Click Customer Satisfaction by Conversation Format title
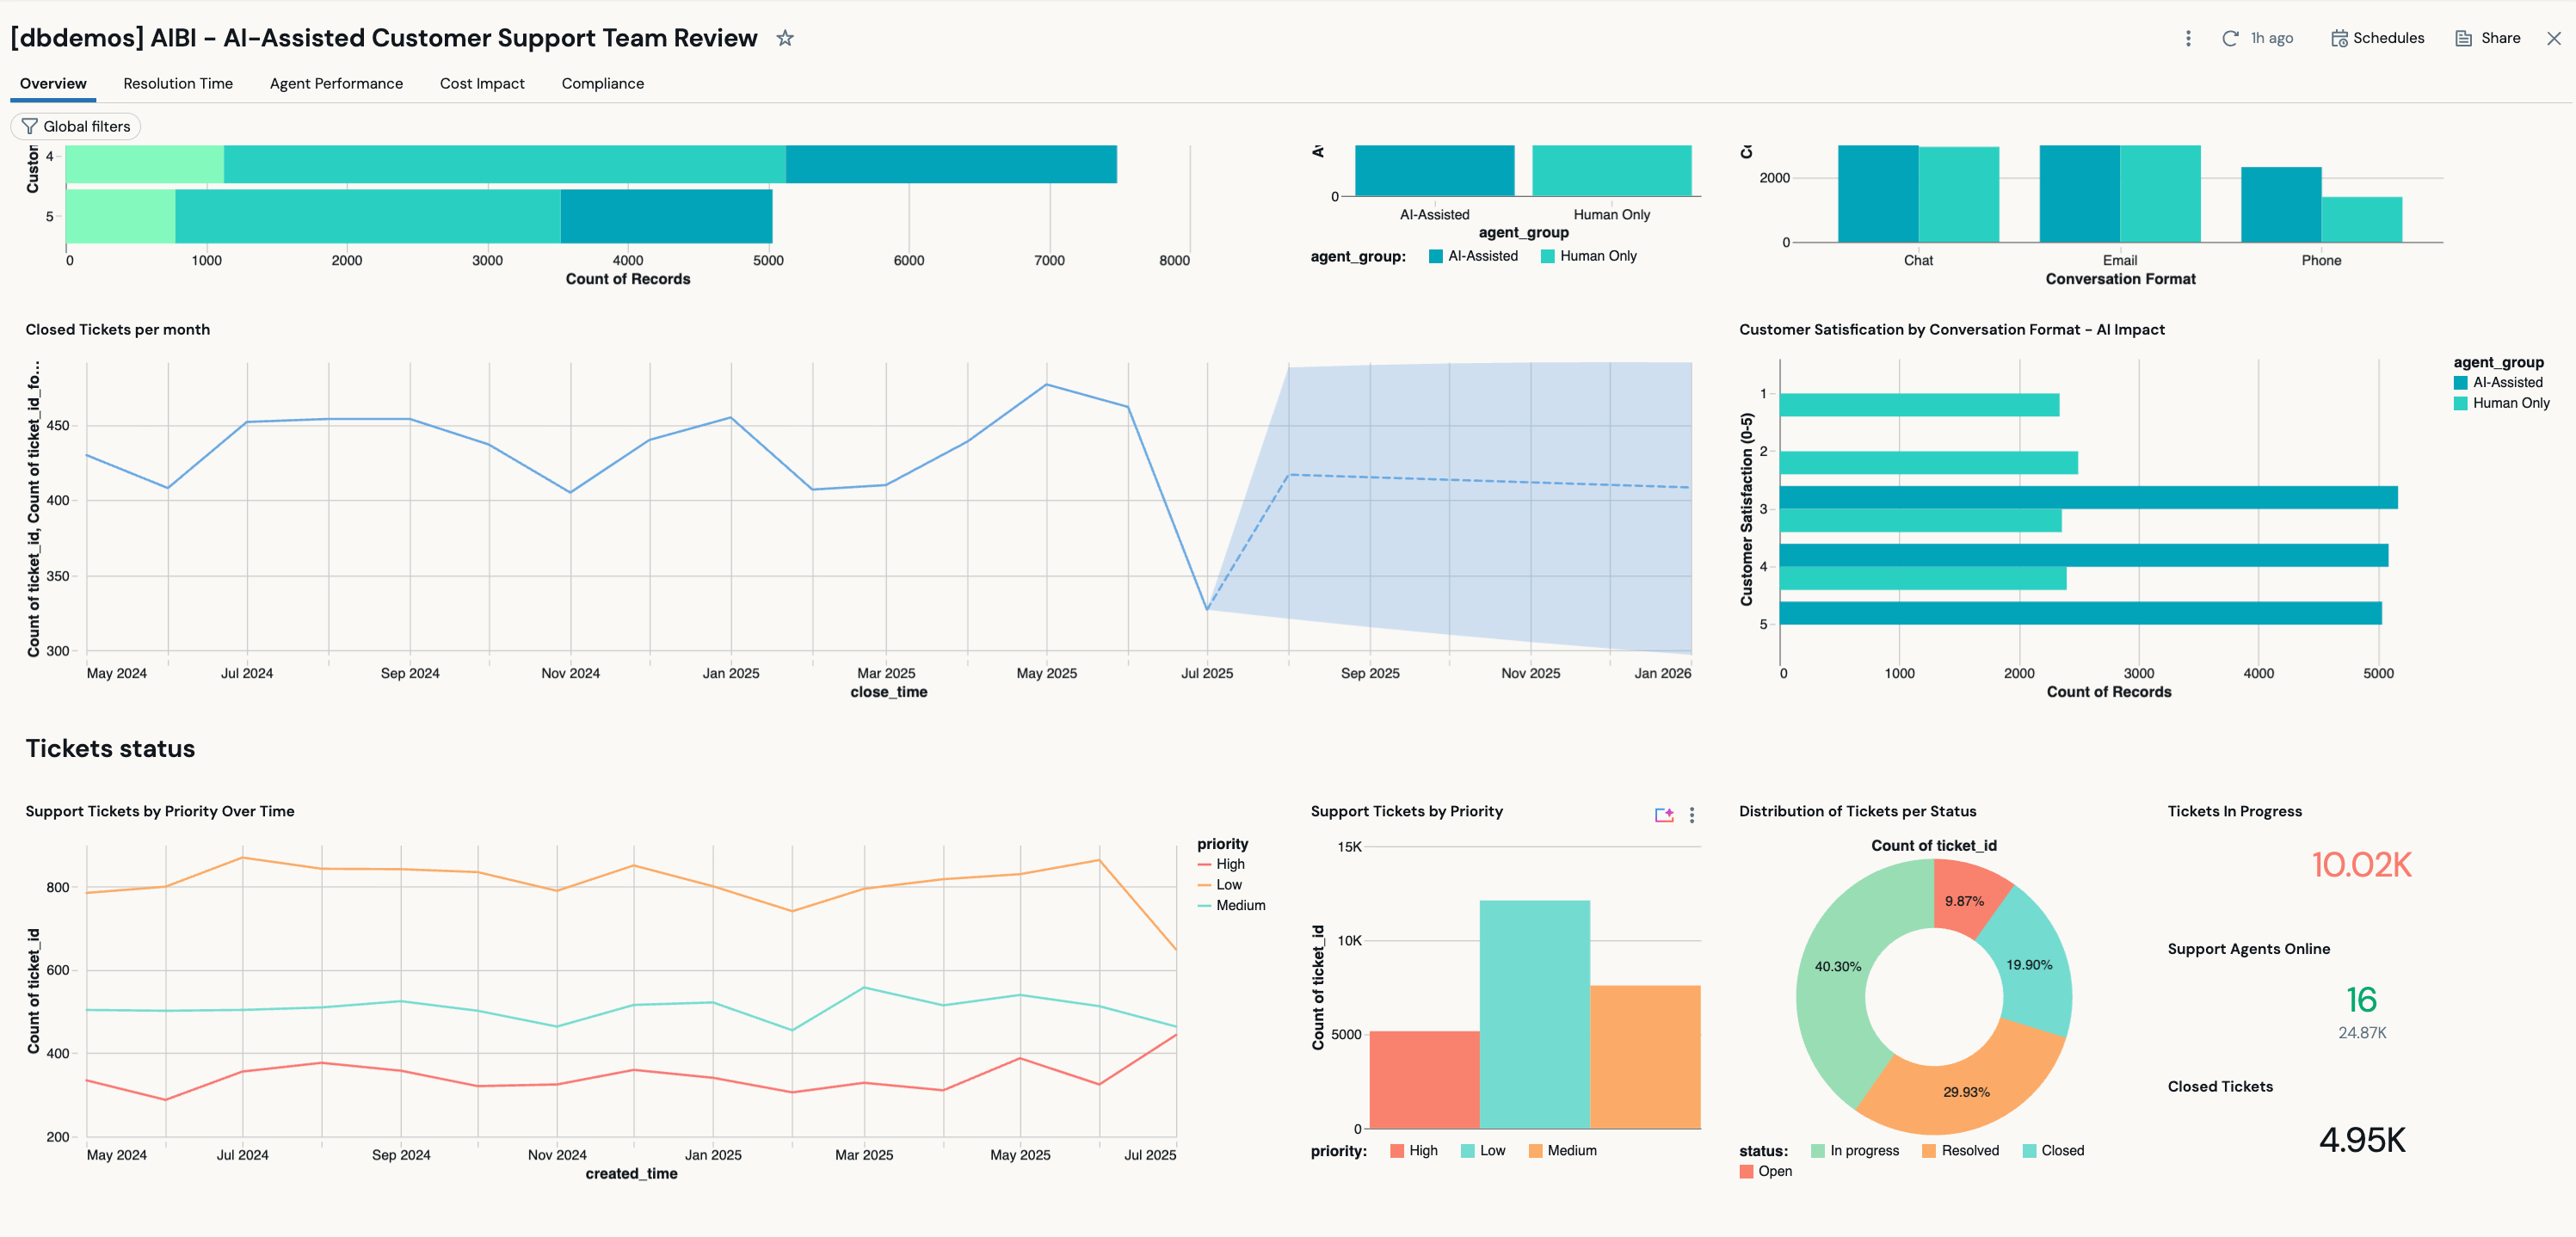Image resolution: width=2576 pixels, height=1237 pixels. (1952, 329)
